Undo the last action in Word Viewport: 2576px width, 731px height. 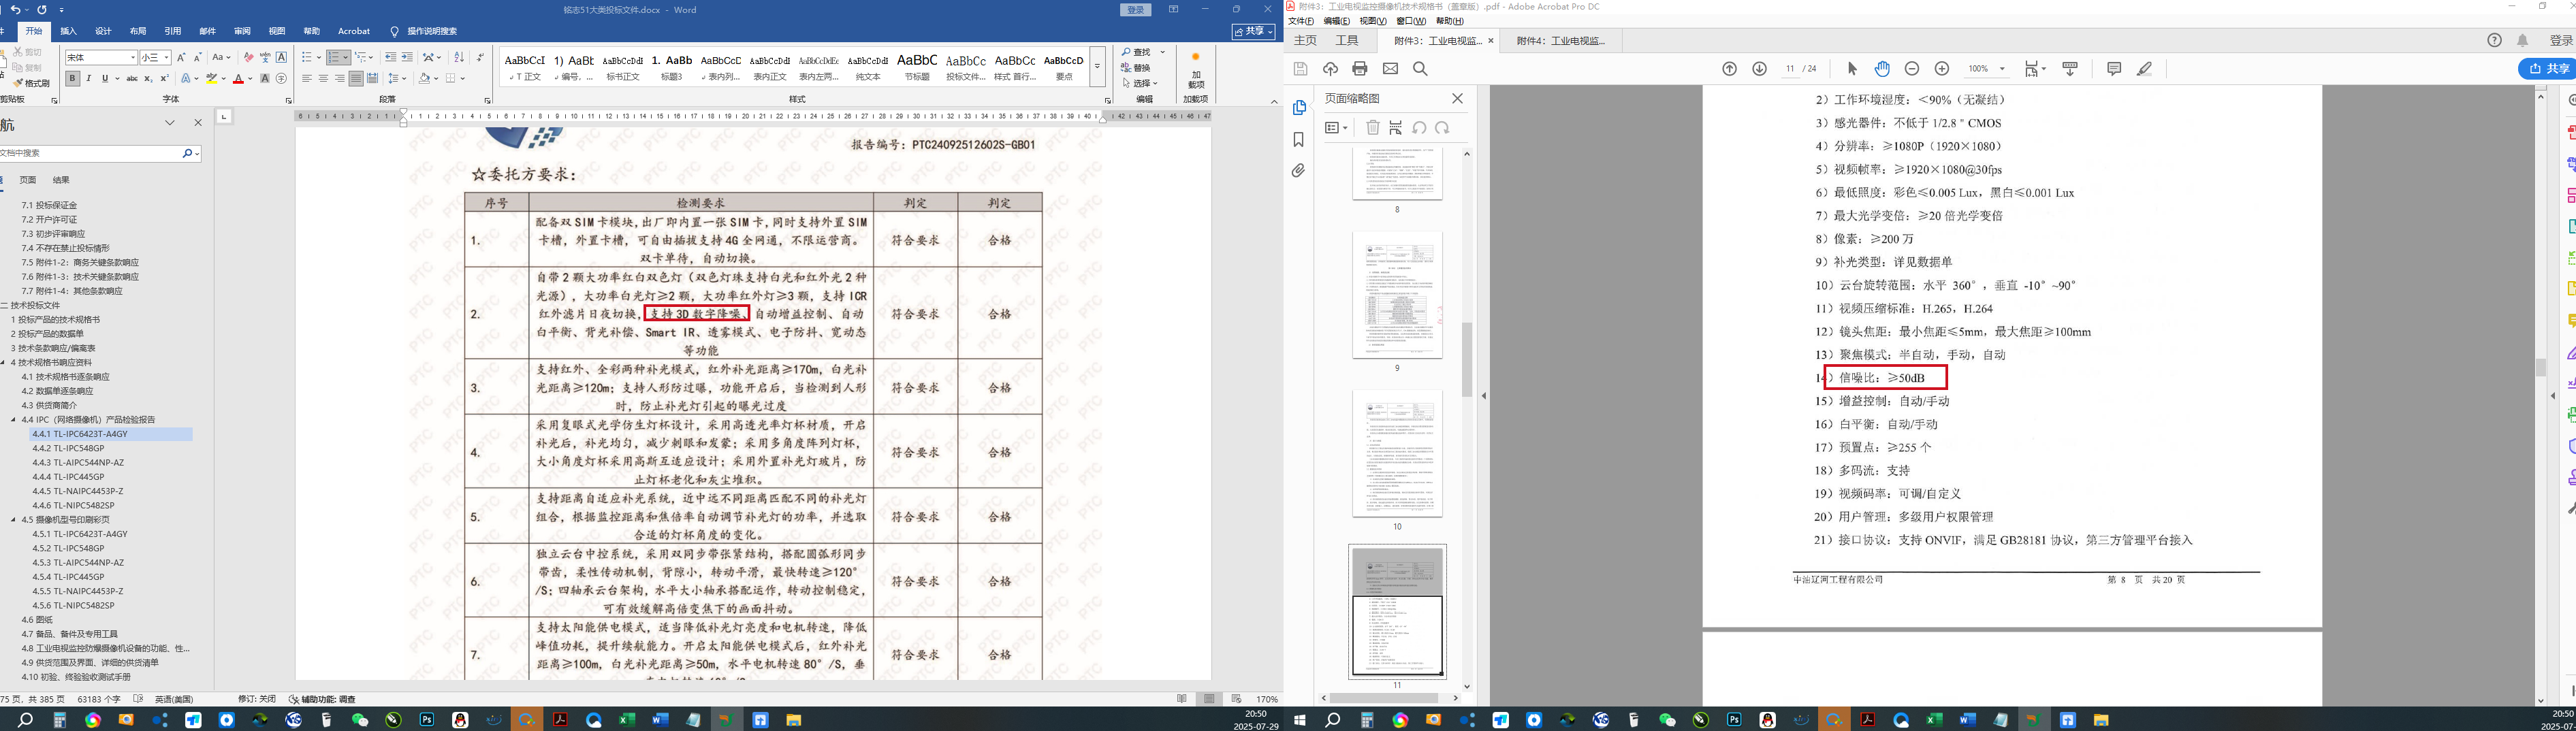15,10
